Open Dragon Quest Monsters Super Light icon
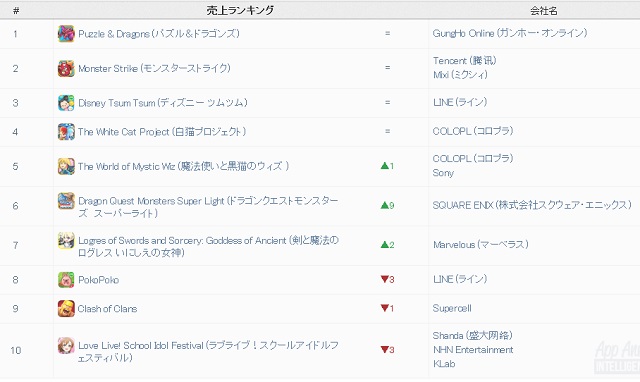Screen dimensions: 640x382 pyautogui.click(x=66, y=201)
